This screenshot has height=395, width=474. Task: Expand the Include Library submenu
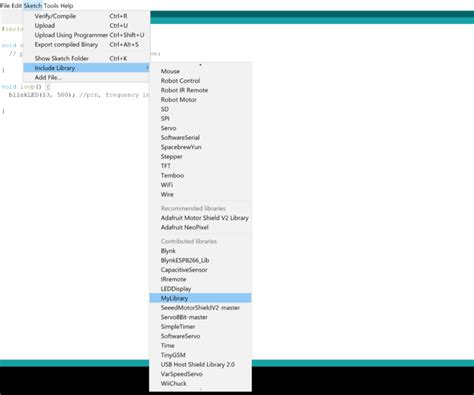(87, 68)
